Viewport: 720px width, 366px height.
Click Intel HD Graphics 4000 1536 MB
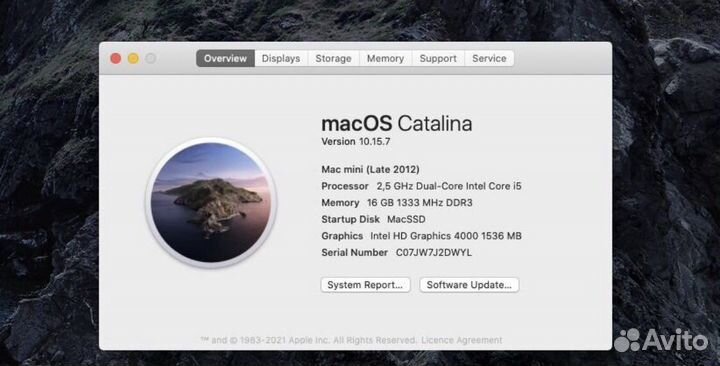coord(446,236)
